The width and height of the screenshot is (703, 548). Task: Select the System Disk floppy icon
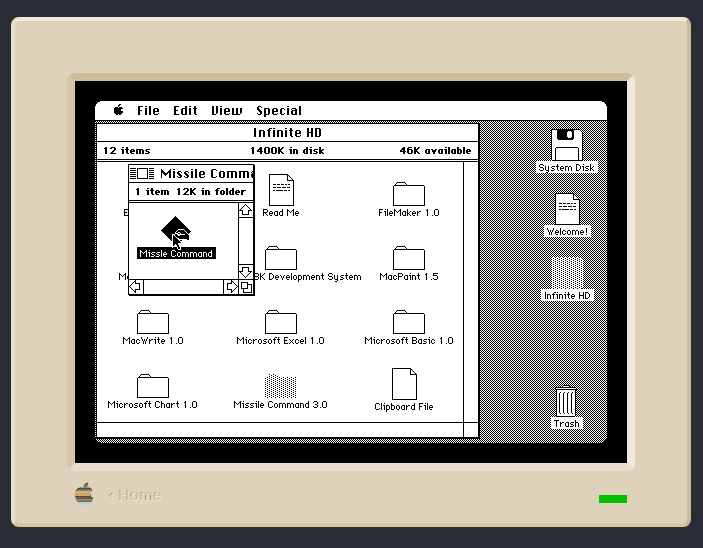click(567, 145)
